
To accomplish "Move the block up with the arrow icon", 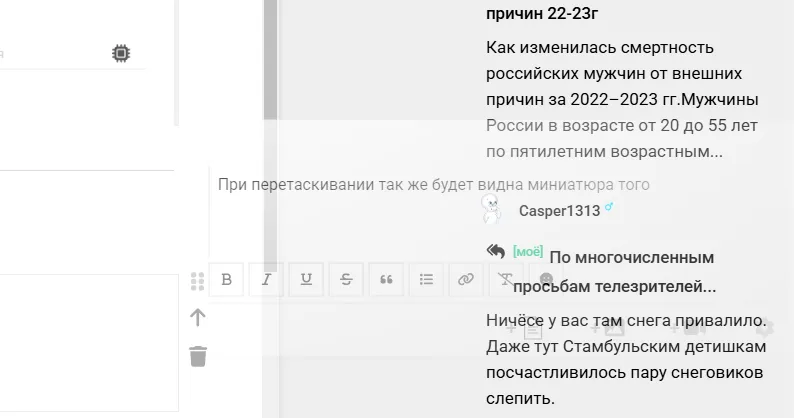I will (x=198, y=318).
